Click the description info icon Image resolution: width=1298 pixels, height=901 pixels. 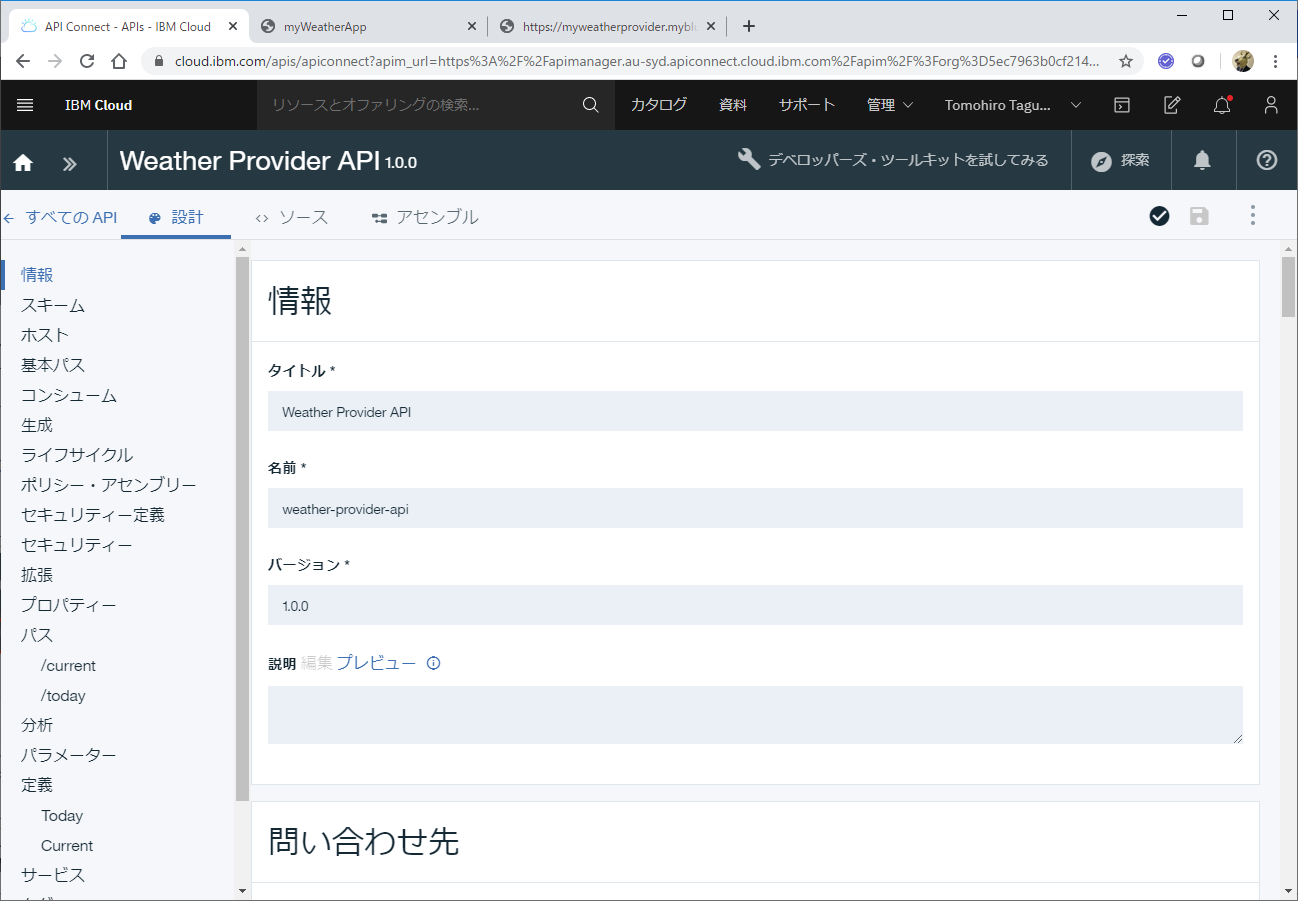click(433, 663)
